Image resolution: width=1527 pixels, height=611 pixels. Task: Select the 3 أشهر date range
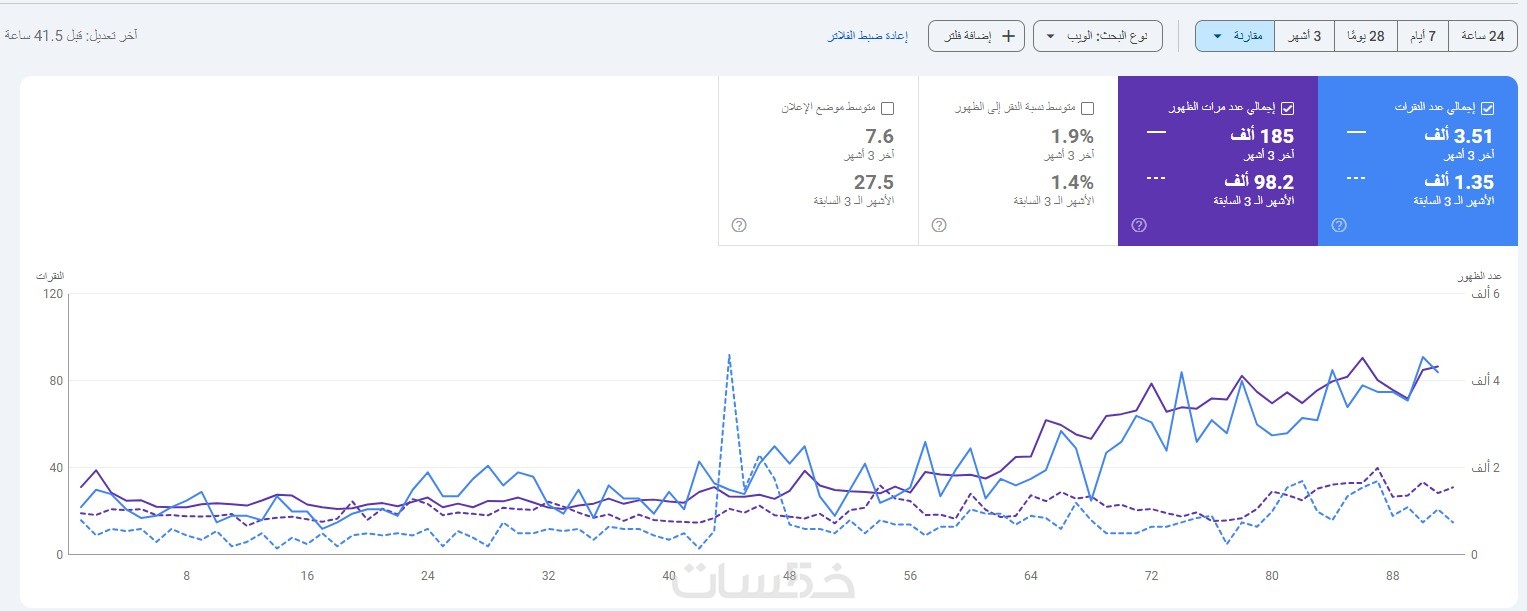(1304, 36)
